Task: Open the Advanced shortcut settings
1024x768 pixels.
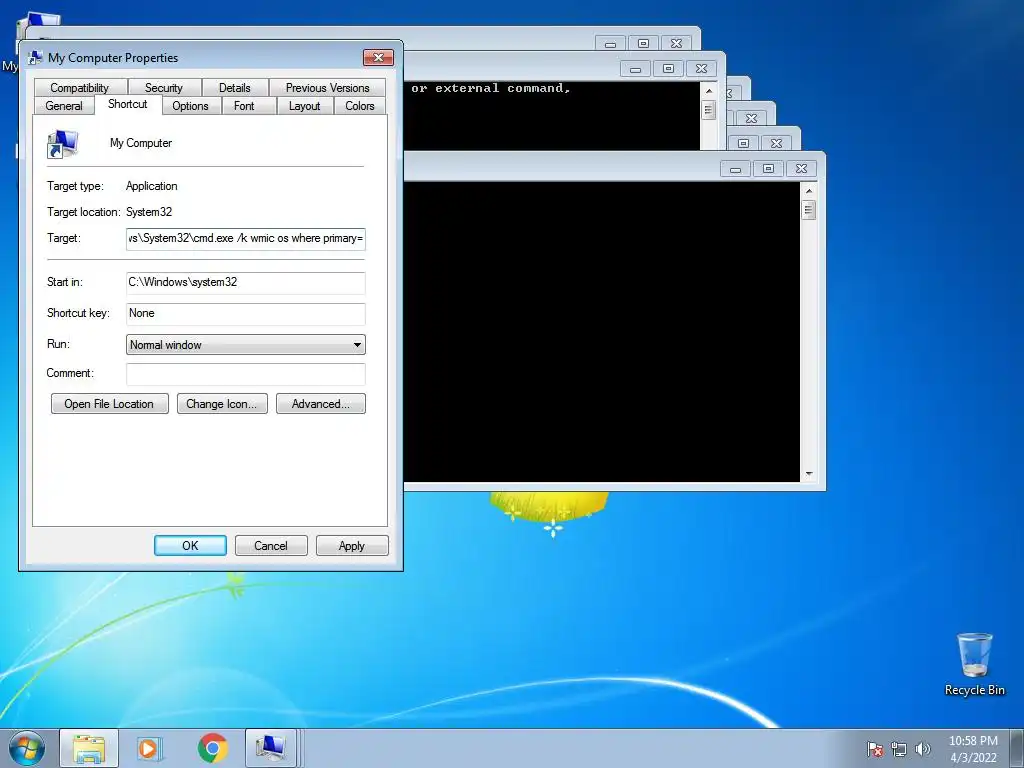Action: click(321, 404)
